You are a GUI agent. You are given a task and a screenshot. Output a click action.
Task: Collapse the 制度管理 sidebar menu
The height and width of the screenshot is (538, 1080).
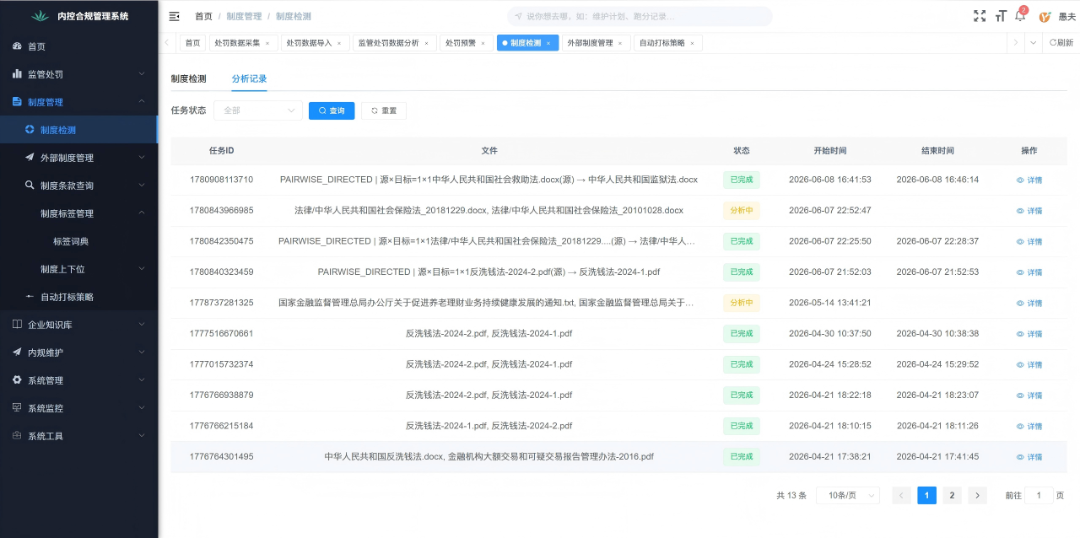pyautogui.click(x=79, y=102)
